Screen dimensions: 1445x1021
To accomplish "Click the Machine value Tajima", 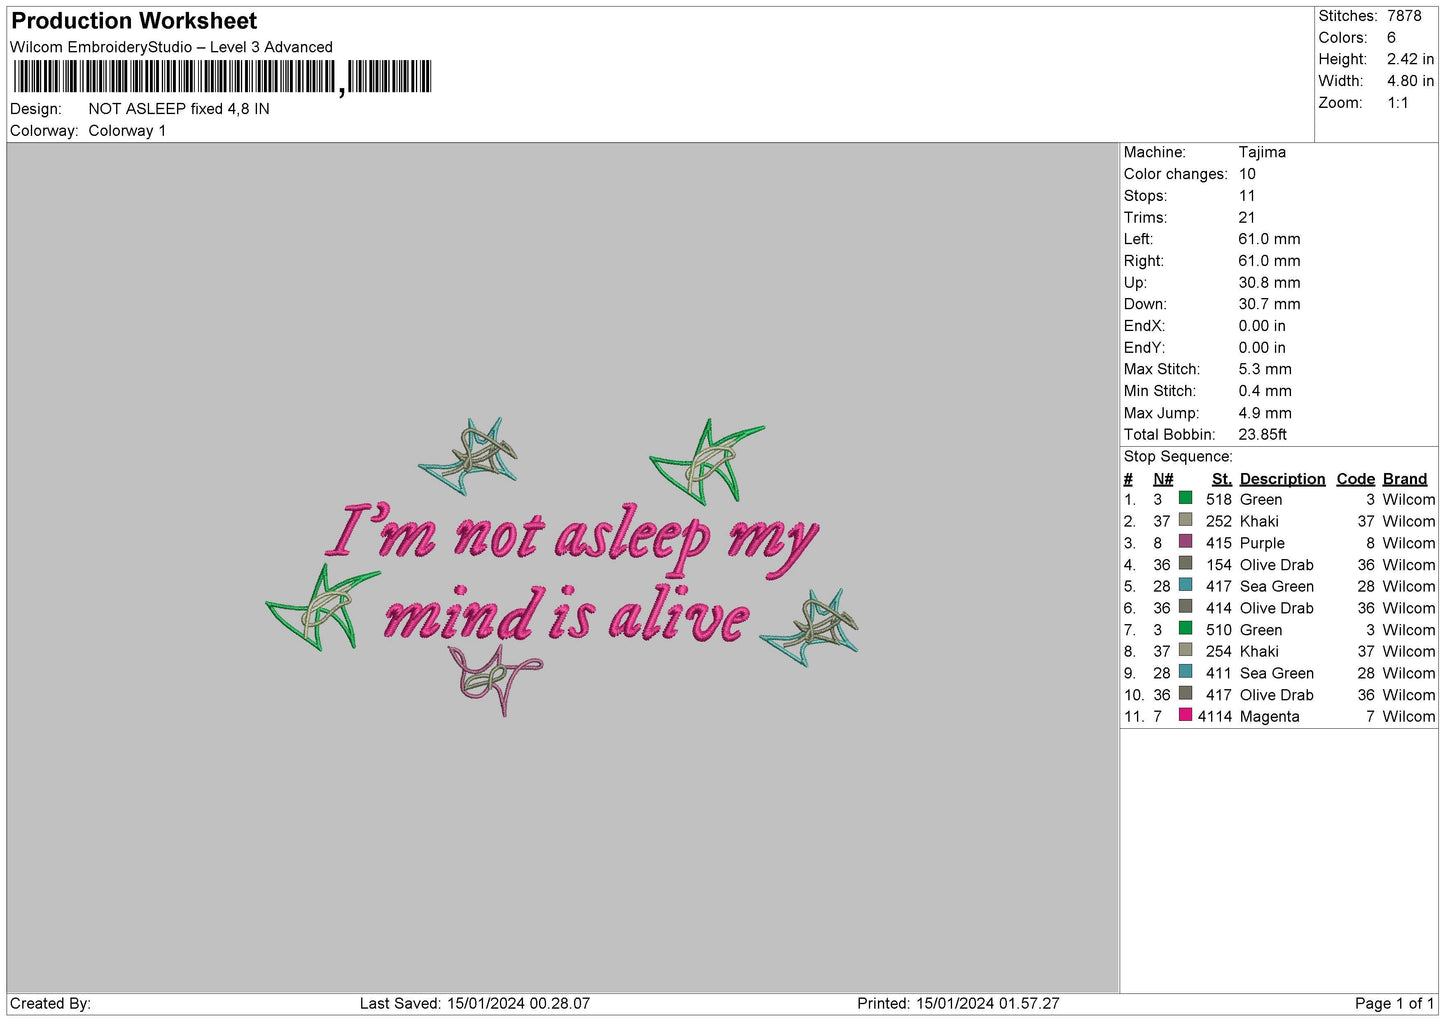I will tap(1262, 152).
